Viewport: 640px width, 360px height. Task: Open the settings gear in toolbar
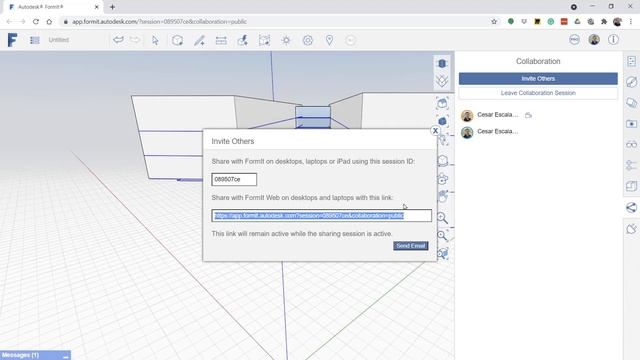tap(308, 40)
